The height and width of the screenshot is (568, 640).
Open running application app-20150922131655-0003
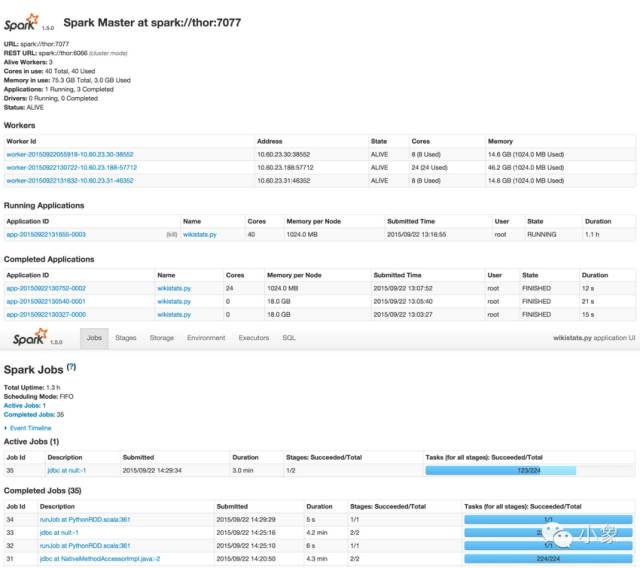click(x=46, y=233)
